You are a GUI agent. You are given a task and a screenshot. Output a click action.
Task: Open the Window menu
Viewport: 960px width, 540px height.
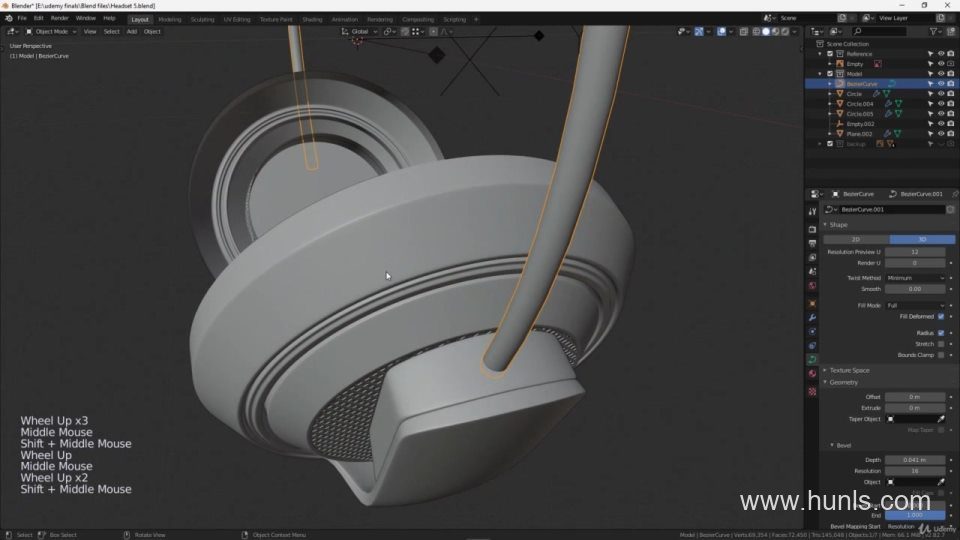[85, 19]
